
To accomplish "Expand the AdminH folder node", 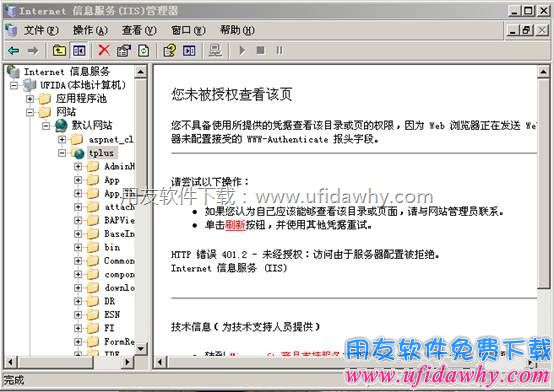I will [78, 166].
